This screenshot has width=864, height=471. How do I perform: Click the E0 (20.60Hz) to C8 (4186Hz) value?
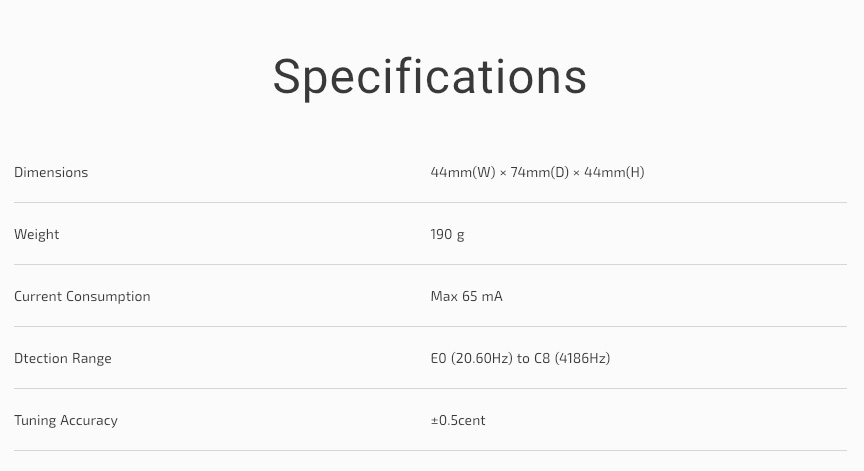coord(520,358)
